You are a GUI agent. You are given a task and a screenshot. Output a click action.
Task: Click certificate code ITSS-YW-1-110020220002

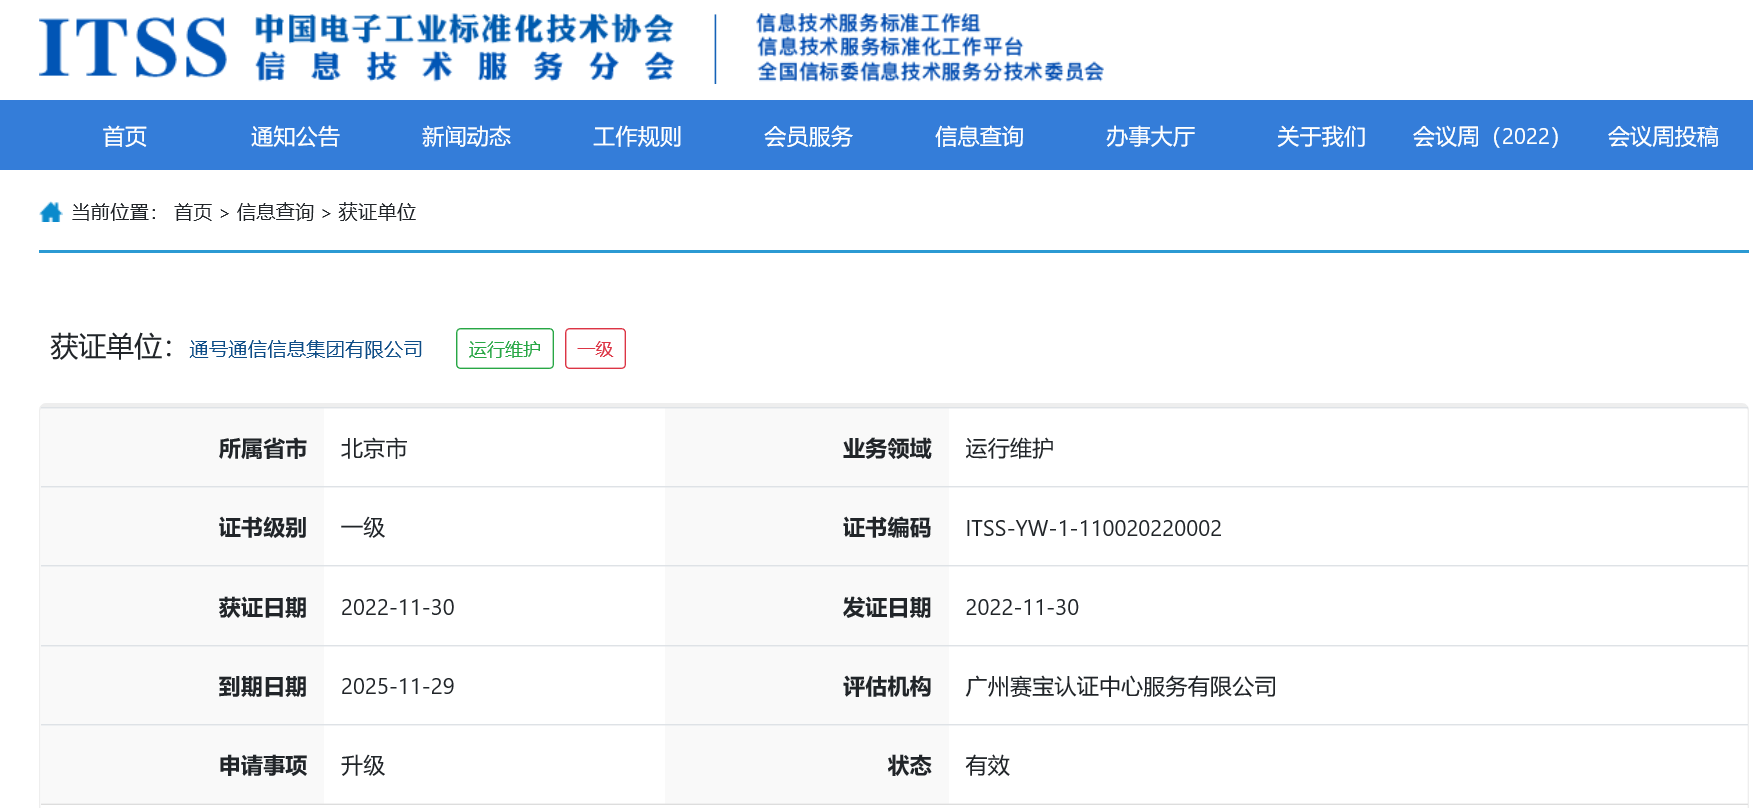click(1093, 528)
